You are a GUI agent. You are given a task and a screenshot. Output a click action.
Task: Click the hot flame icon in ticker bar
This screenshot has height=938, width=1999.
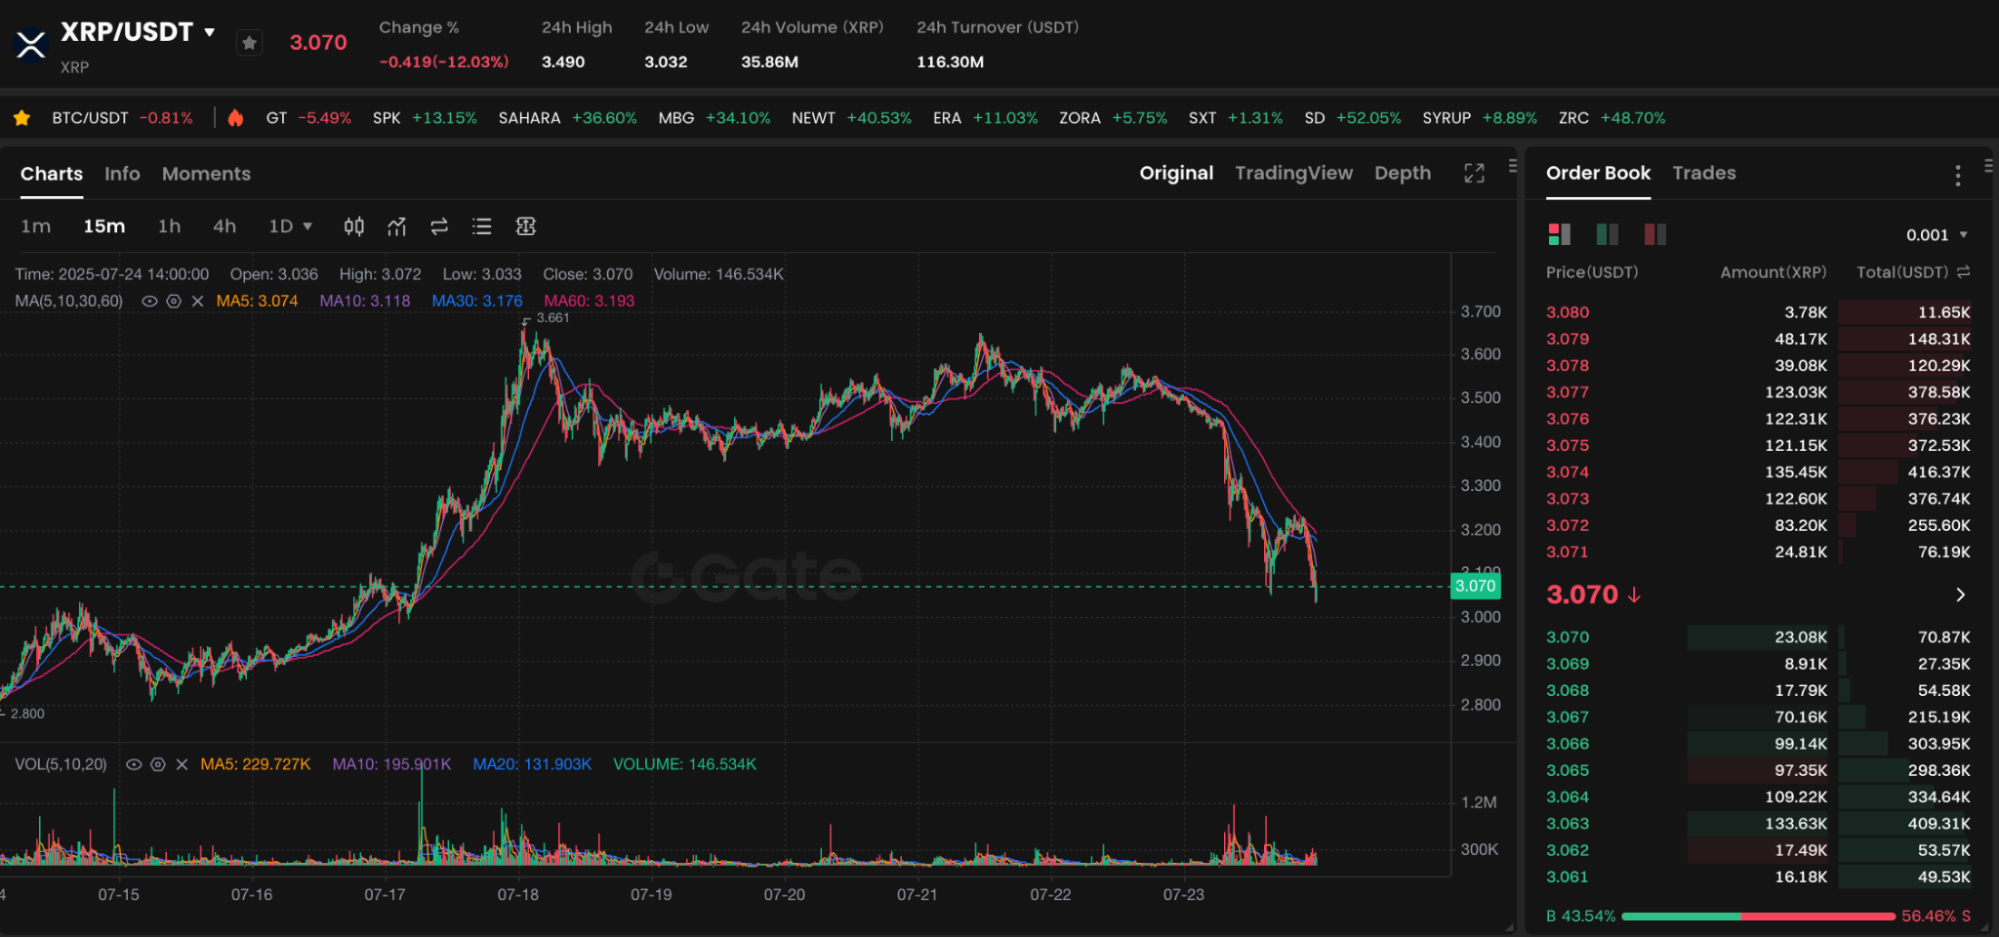(x=236, y=118)
